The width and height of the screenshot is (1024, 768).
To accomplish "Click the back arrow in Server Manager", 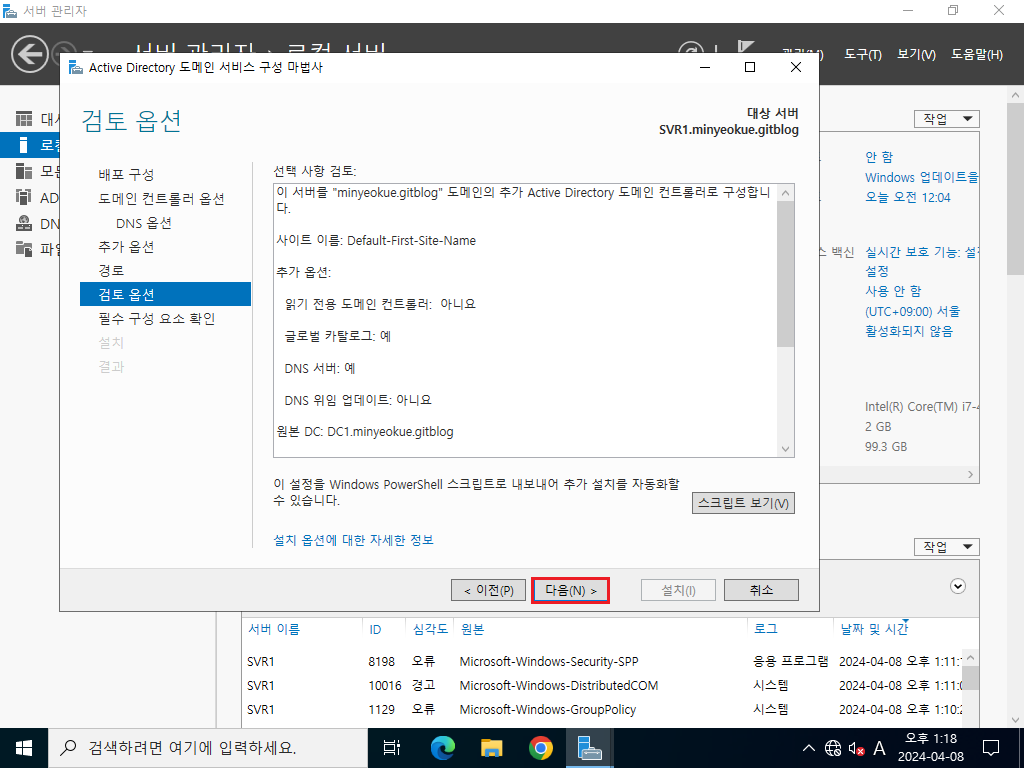I will click(30, 54).
